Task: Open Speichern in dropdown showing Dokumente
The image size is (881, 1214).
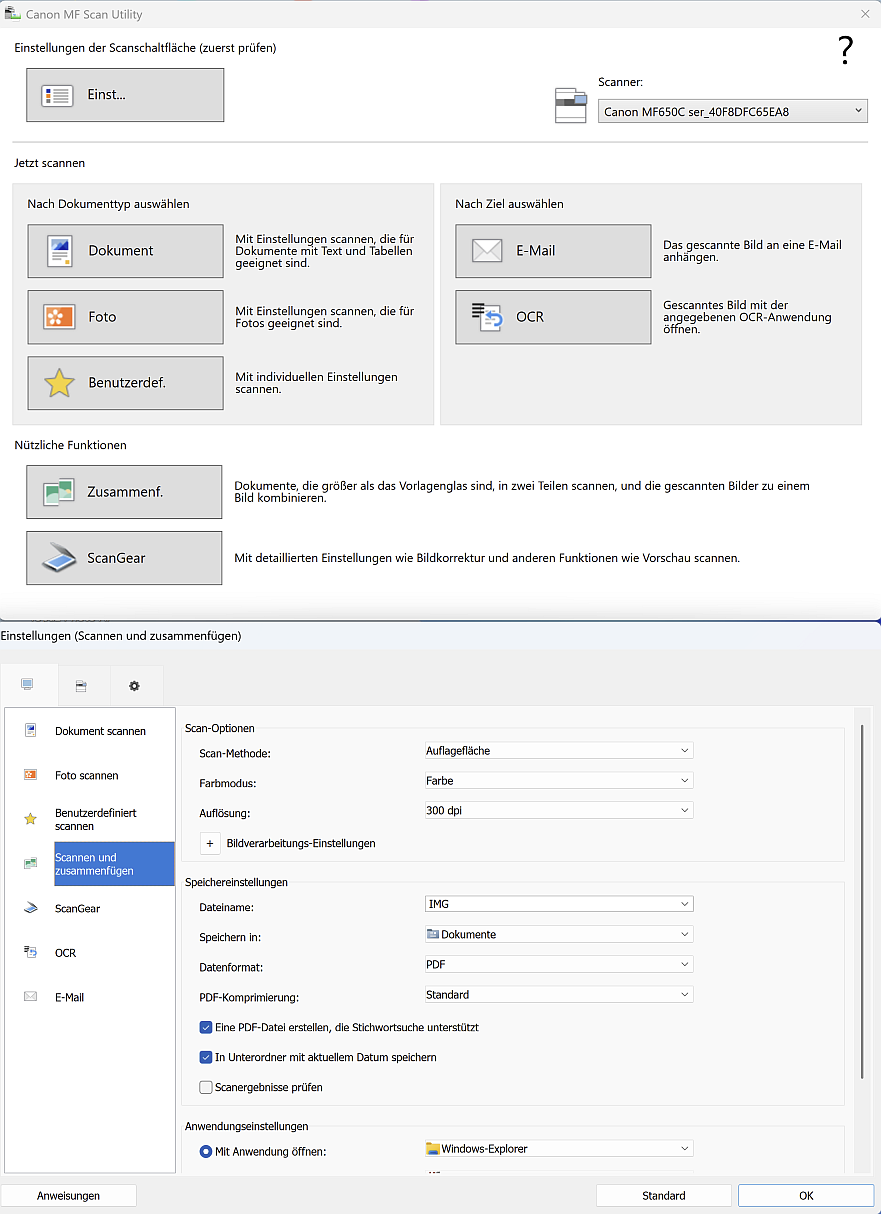Action: 559,934
